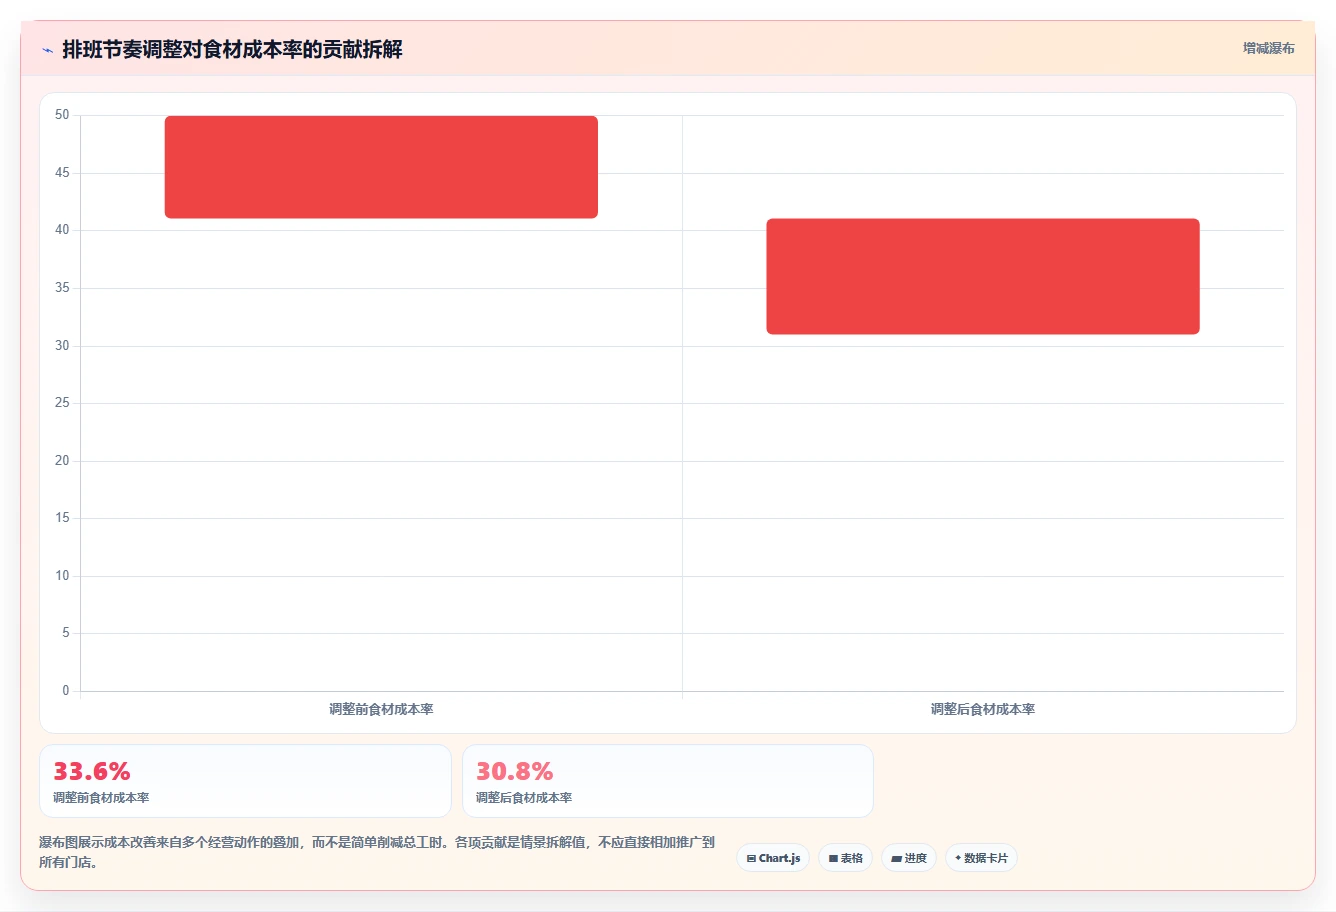Click x-axis label 调整前食材成本率
This screenshot has width=1336, height=912.
[381, 709]
